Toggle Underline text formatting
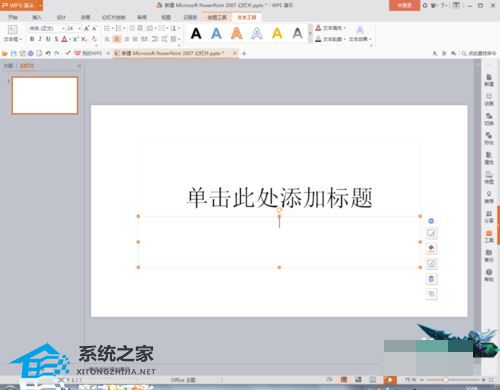The height and width of the screenshot is (390, 500). click(x=48, y=39)
